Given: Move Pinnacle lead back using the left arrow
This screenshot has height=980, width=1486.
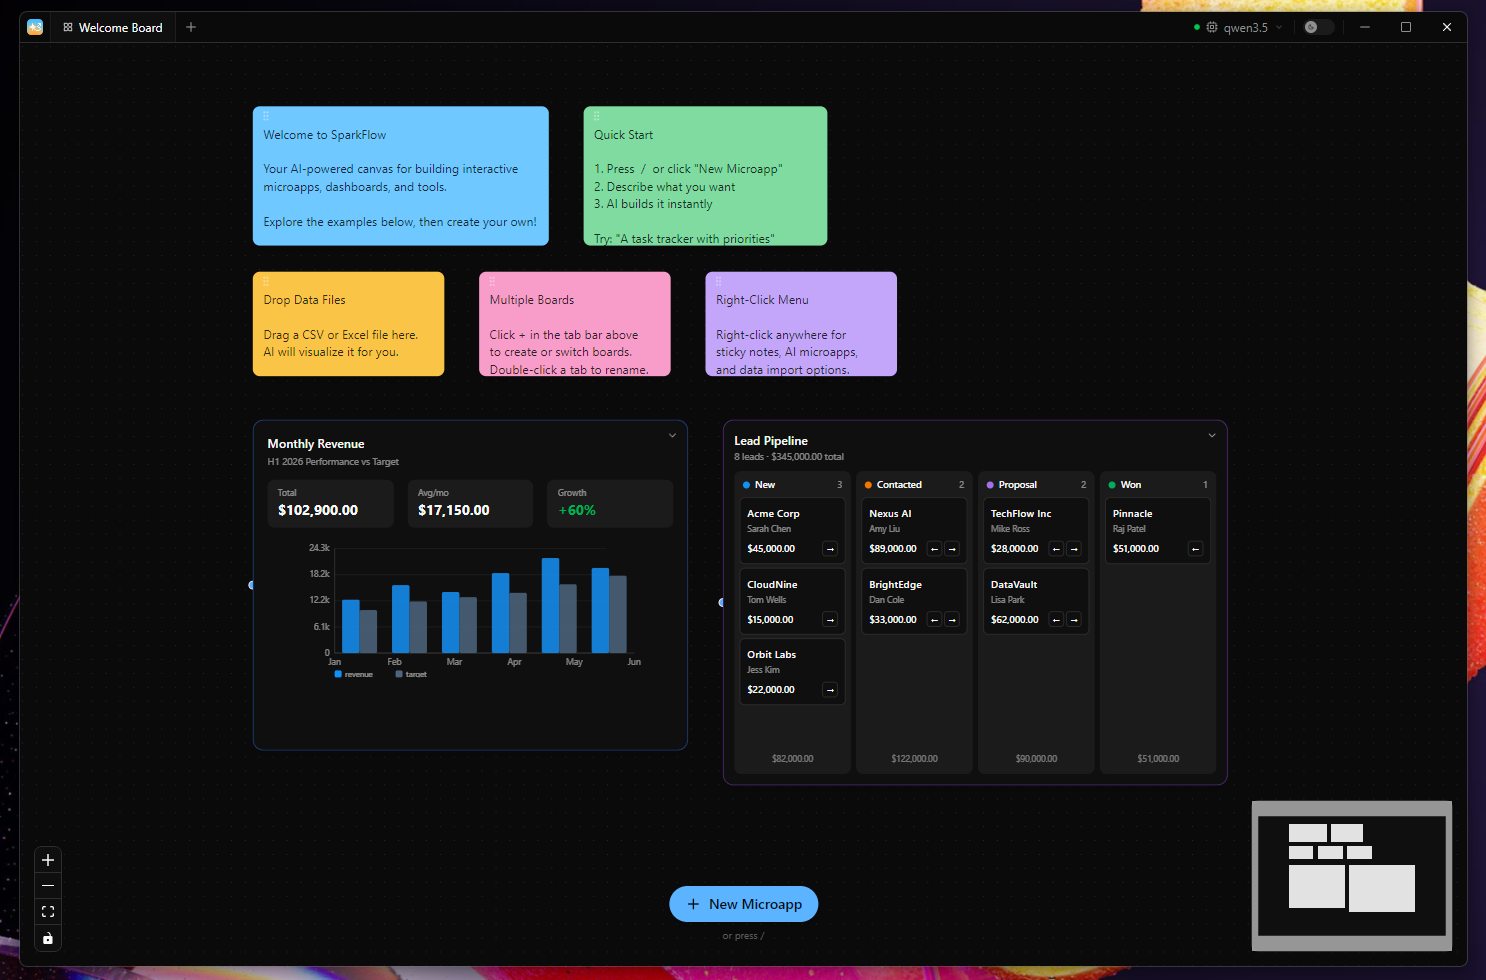Looking at the screenshot, I should tap(1195, 548).
